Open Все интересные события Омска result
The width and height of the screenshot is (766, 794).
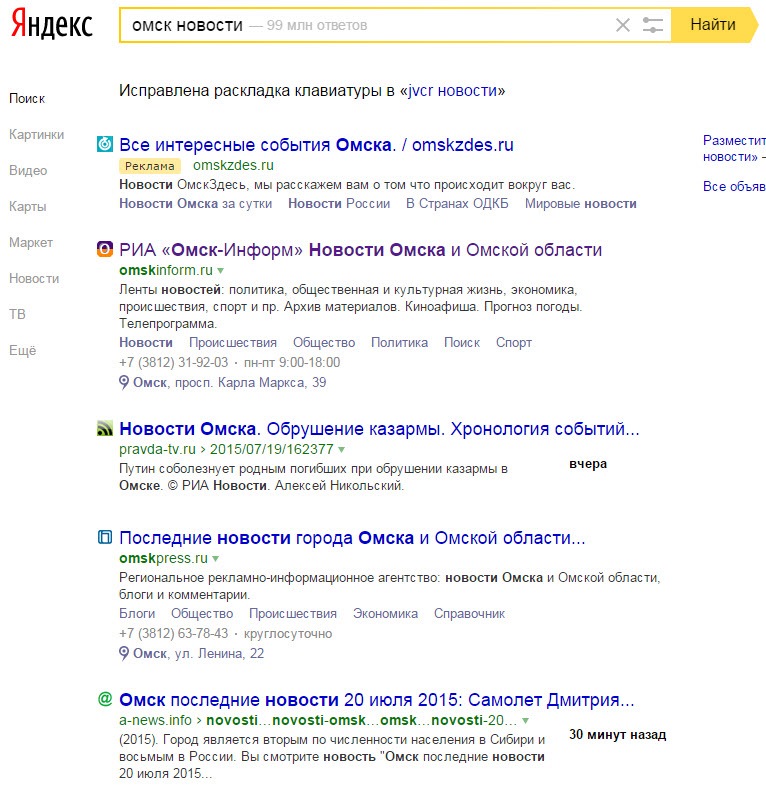click(316, 145)
